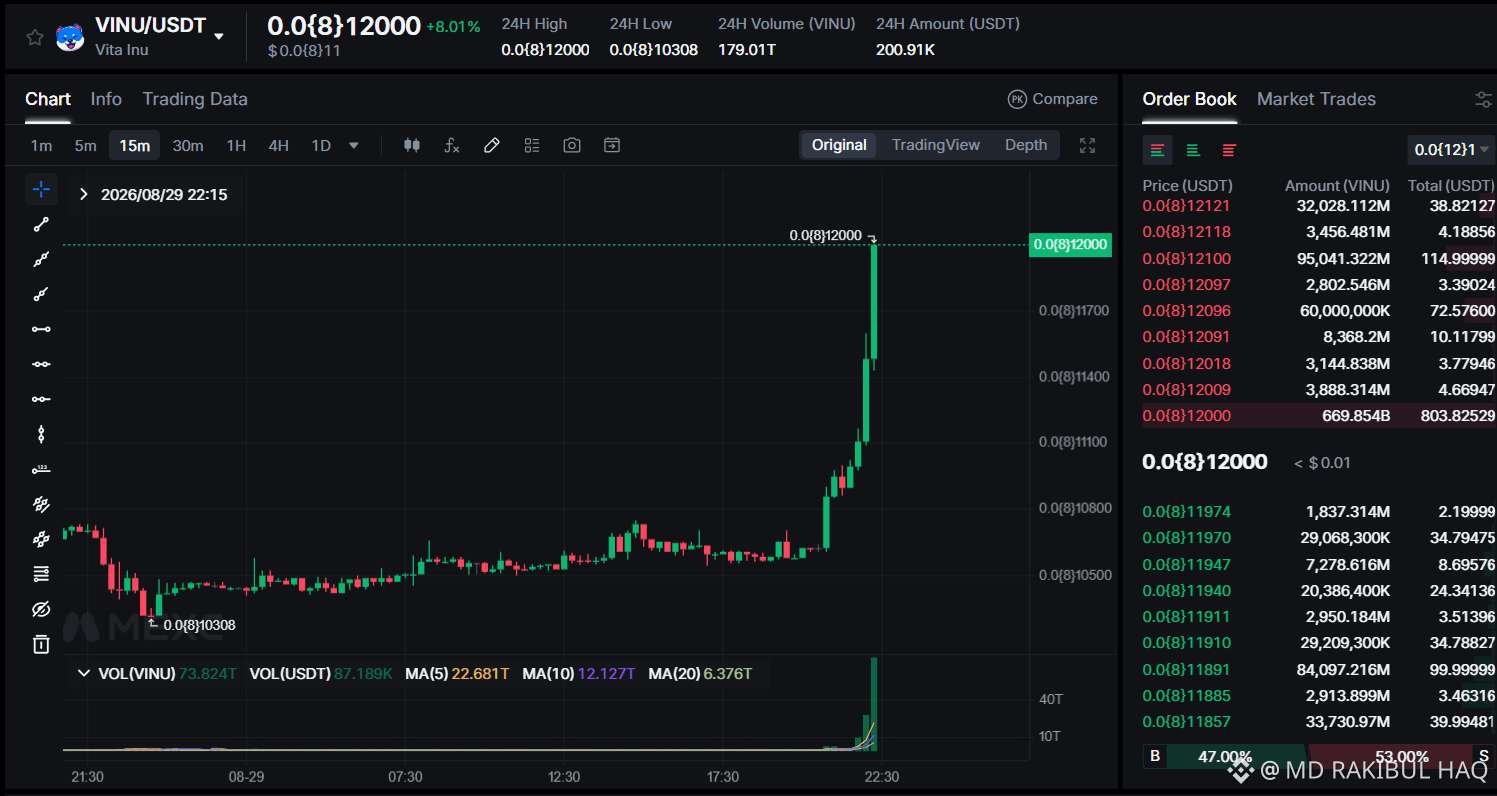
Task: Click the bid price 0.0{8}11891 row
Action: [1319, 669]
